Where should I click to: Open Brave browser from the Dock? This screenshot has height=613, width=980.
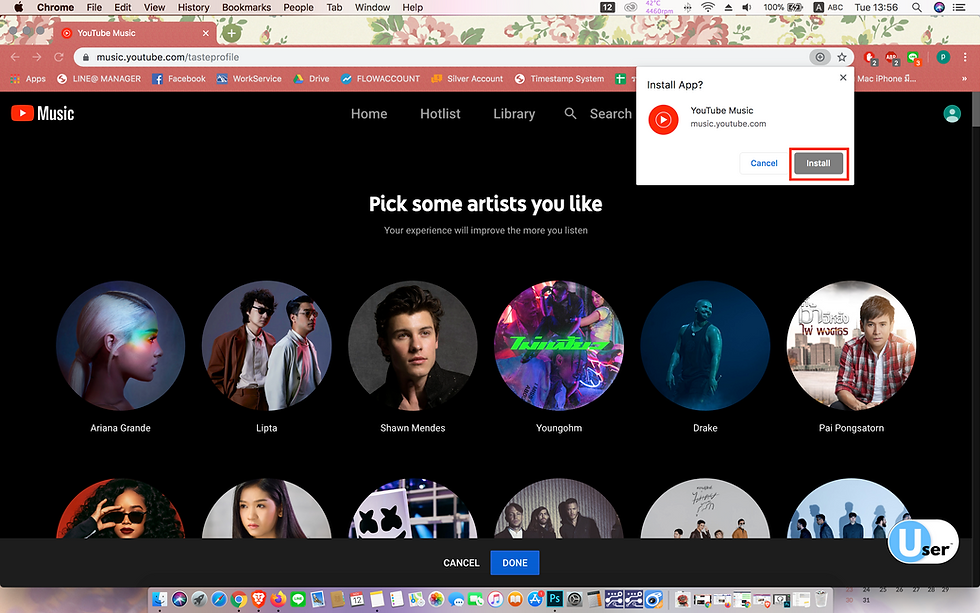coord(258,599)
